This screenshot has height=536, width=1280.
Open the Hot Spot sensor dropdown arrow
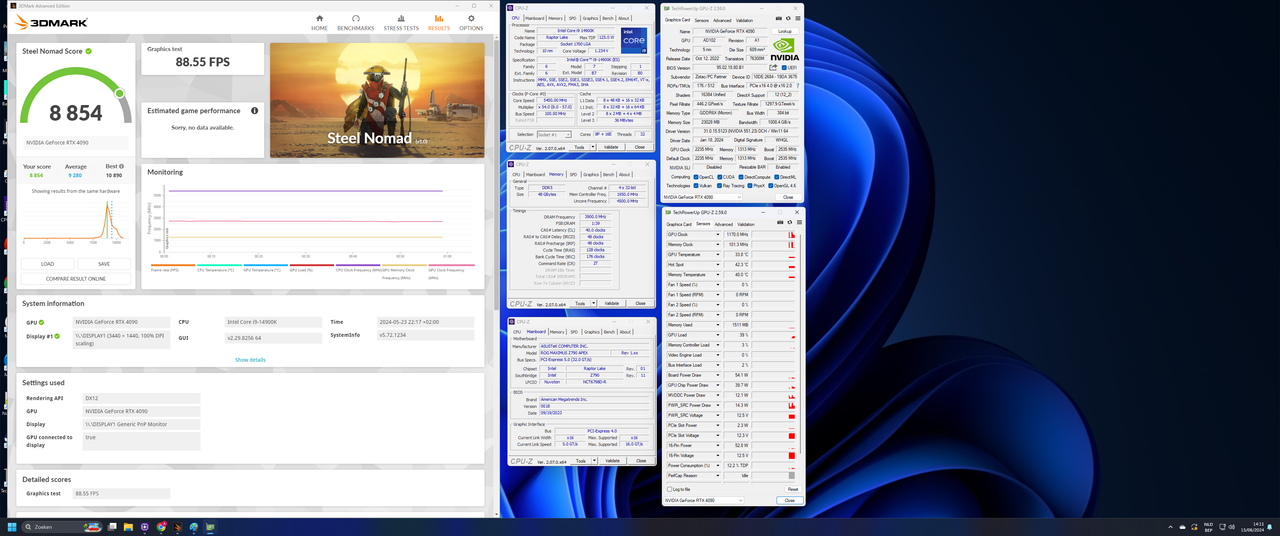(719, 264)
